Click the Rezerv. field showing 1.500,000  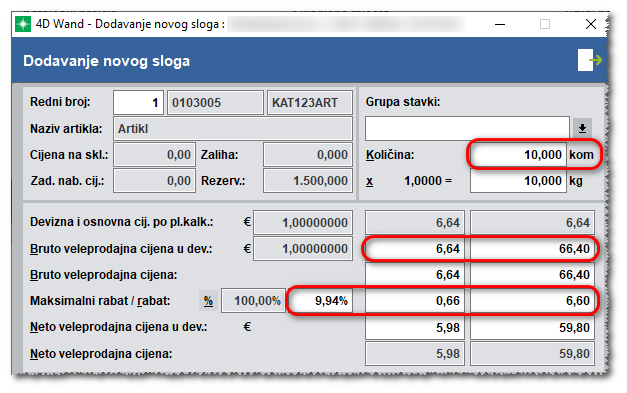click(308, 181)
